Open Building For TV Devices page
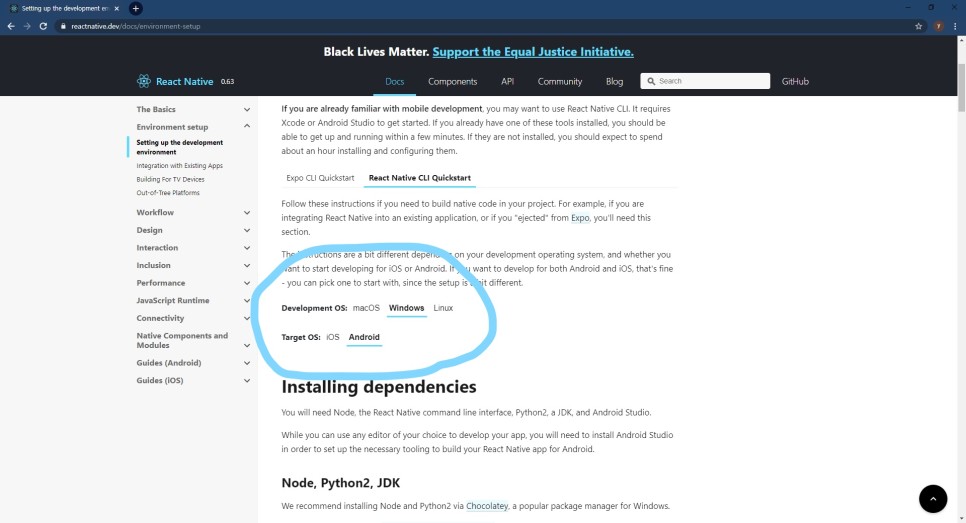The image size is (966, 523). click(170, 179)
